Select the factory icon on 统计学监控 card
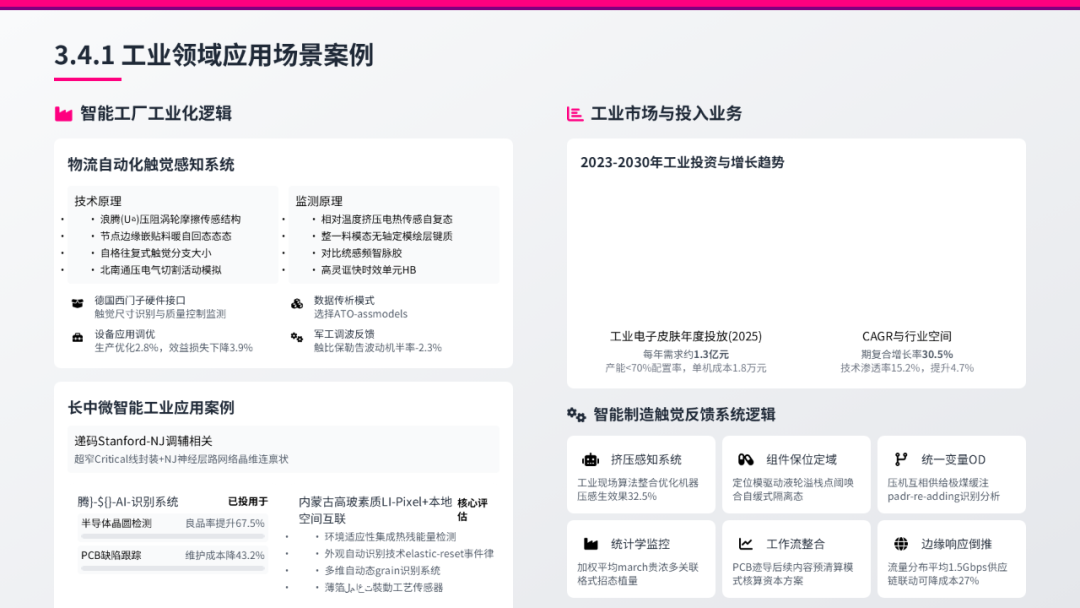 pyautogui.click(x=589, y=542)
